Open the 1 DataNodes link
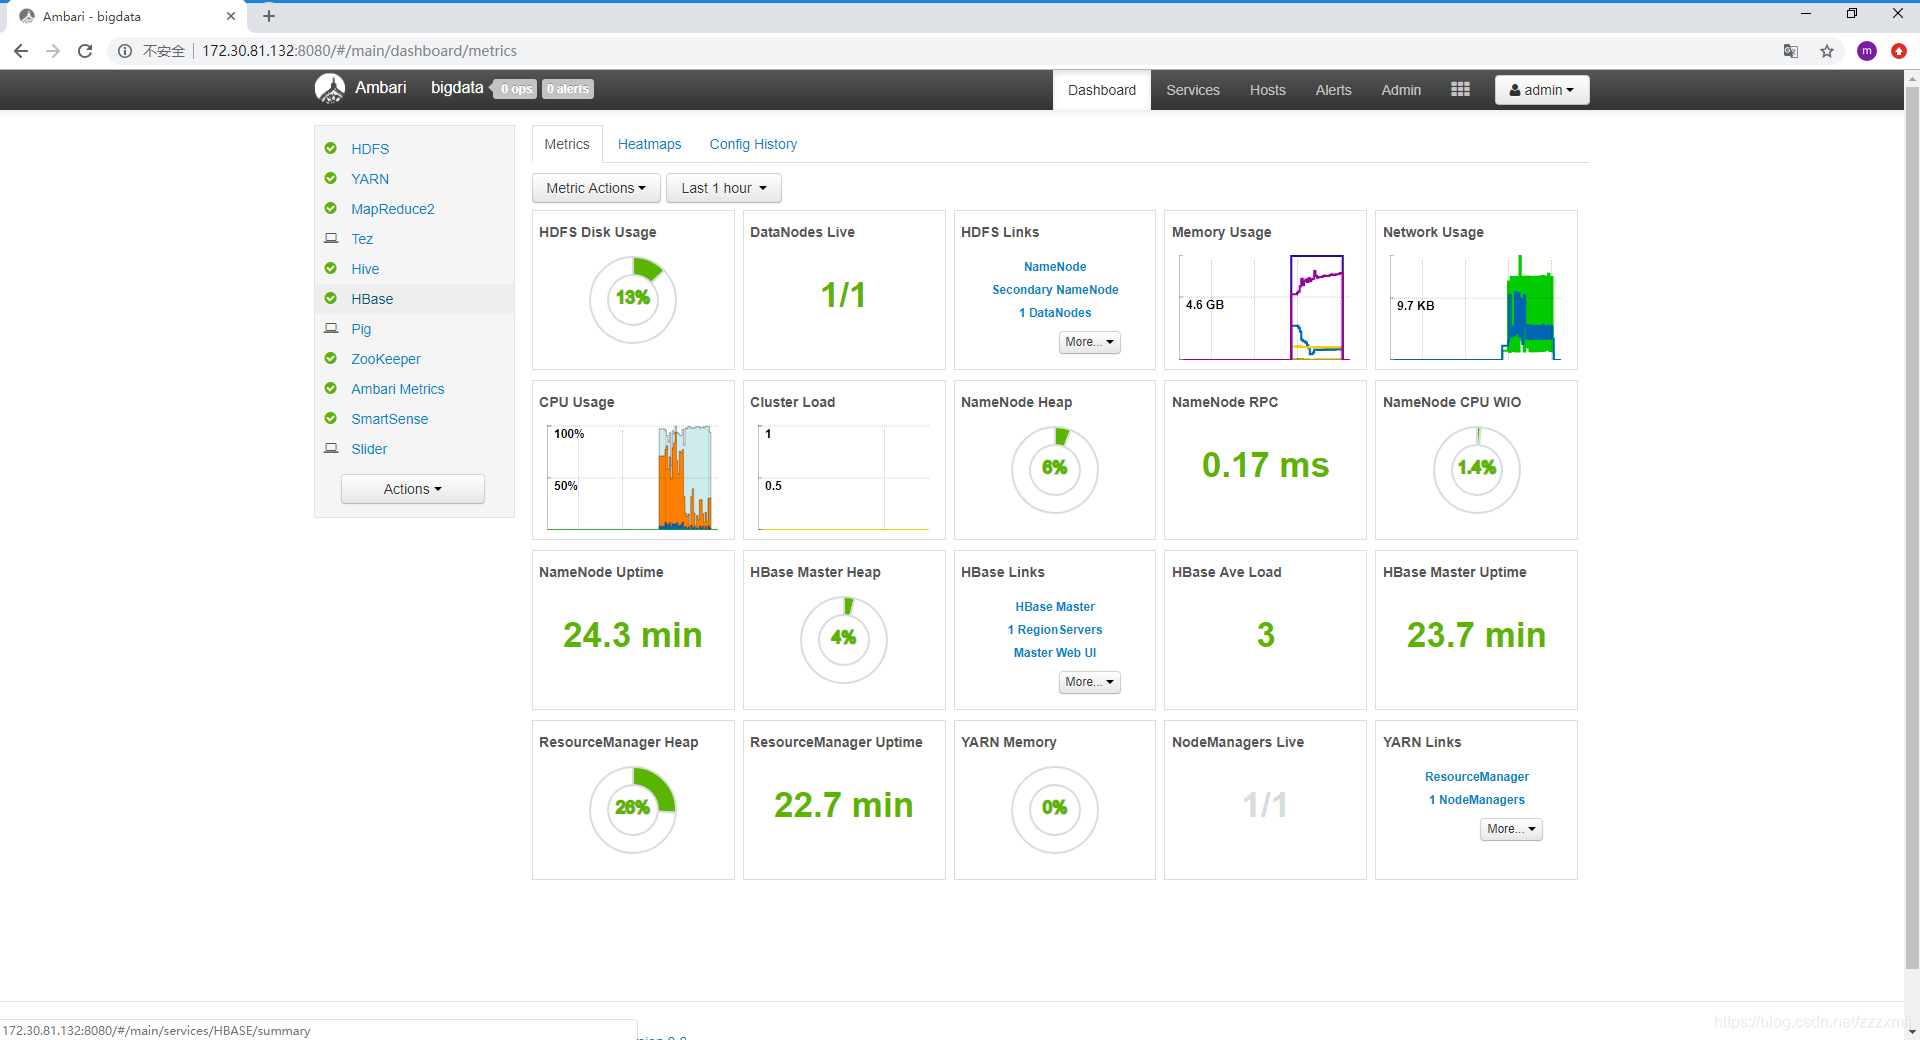1920x1040 pixels. click(1055, 313)
